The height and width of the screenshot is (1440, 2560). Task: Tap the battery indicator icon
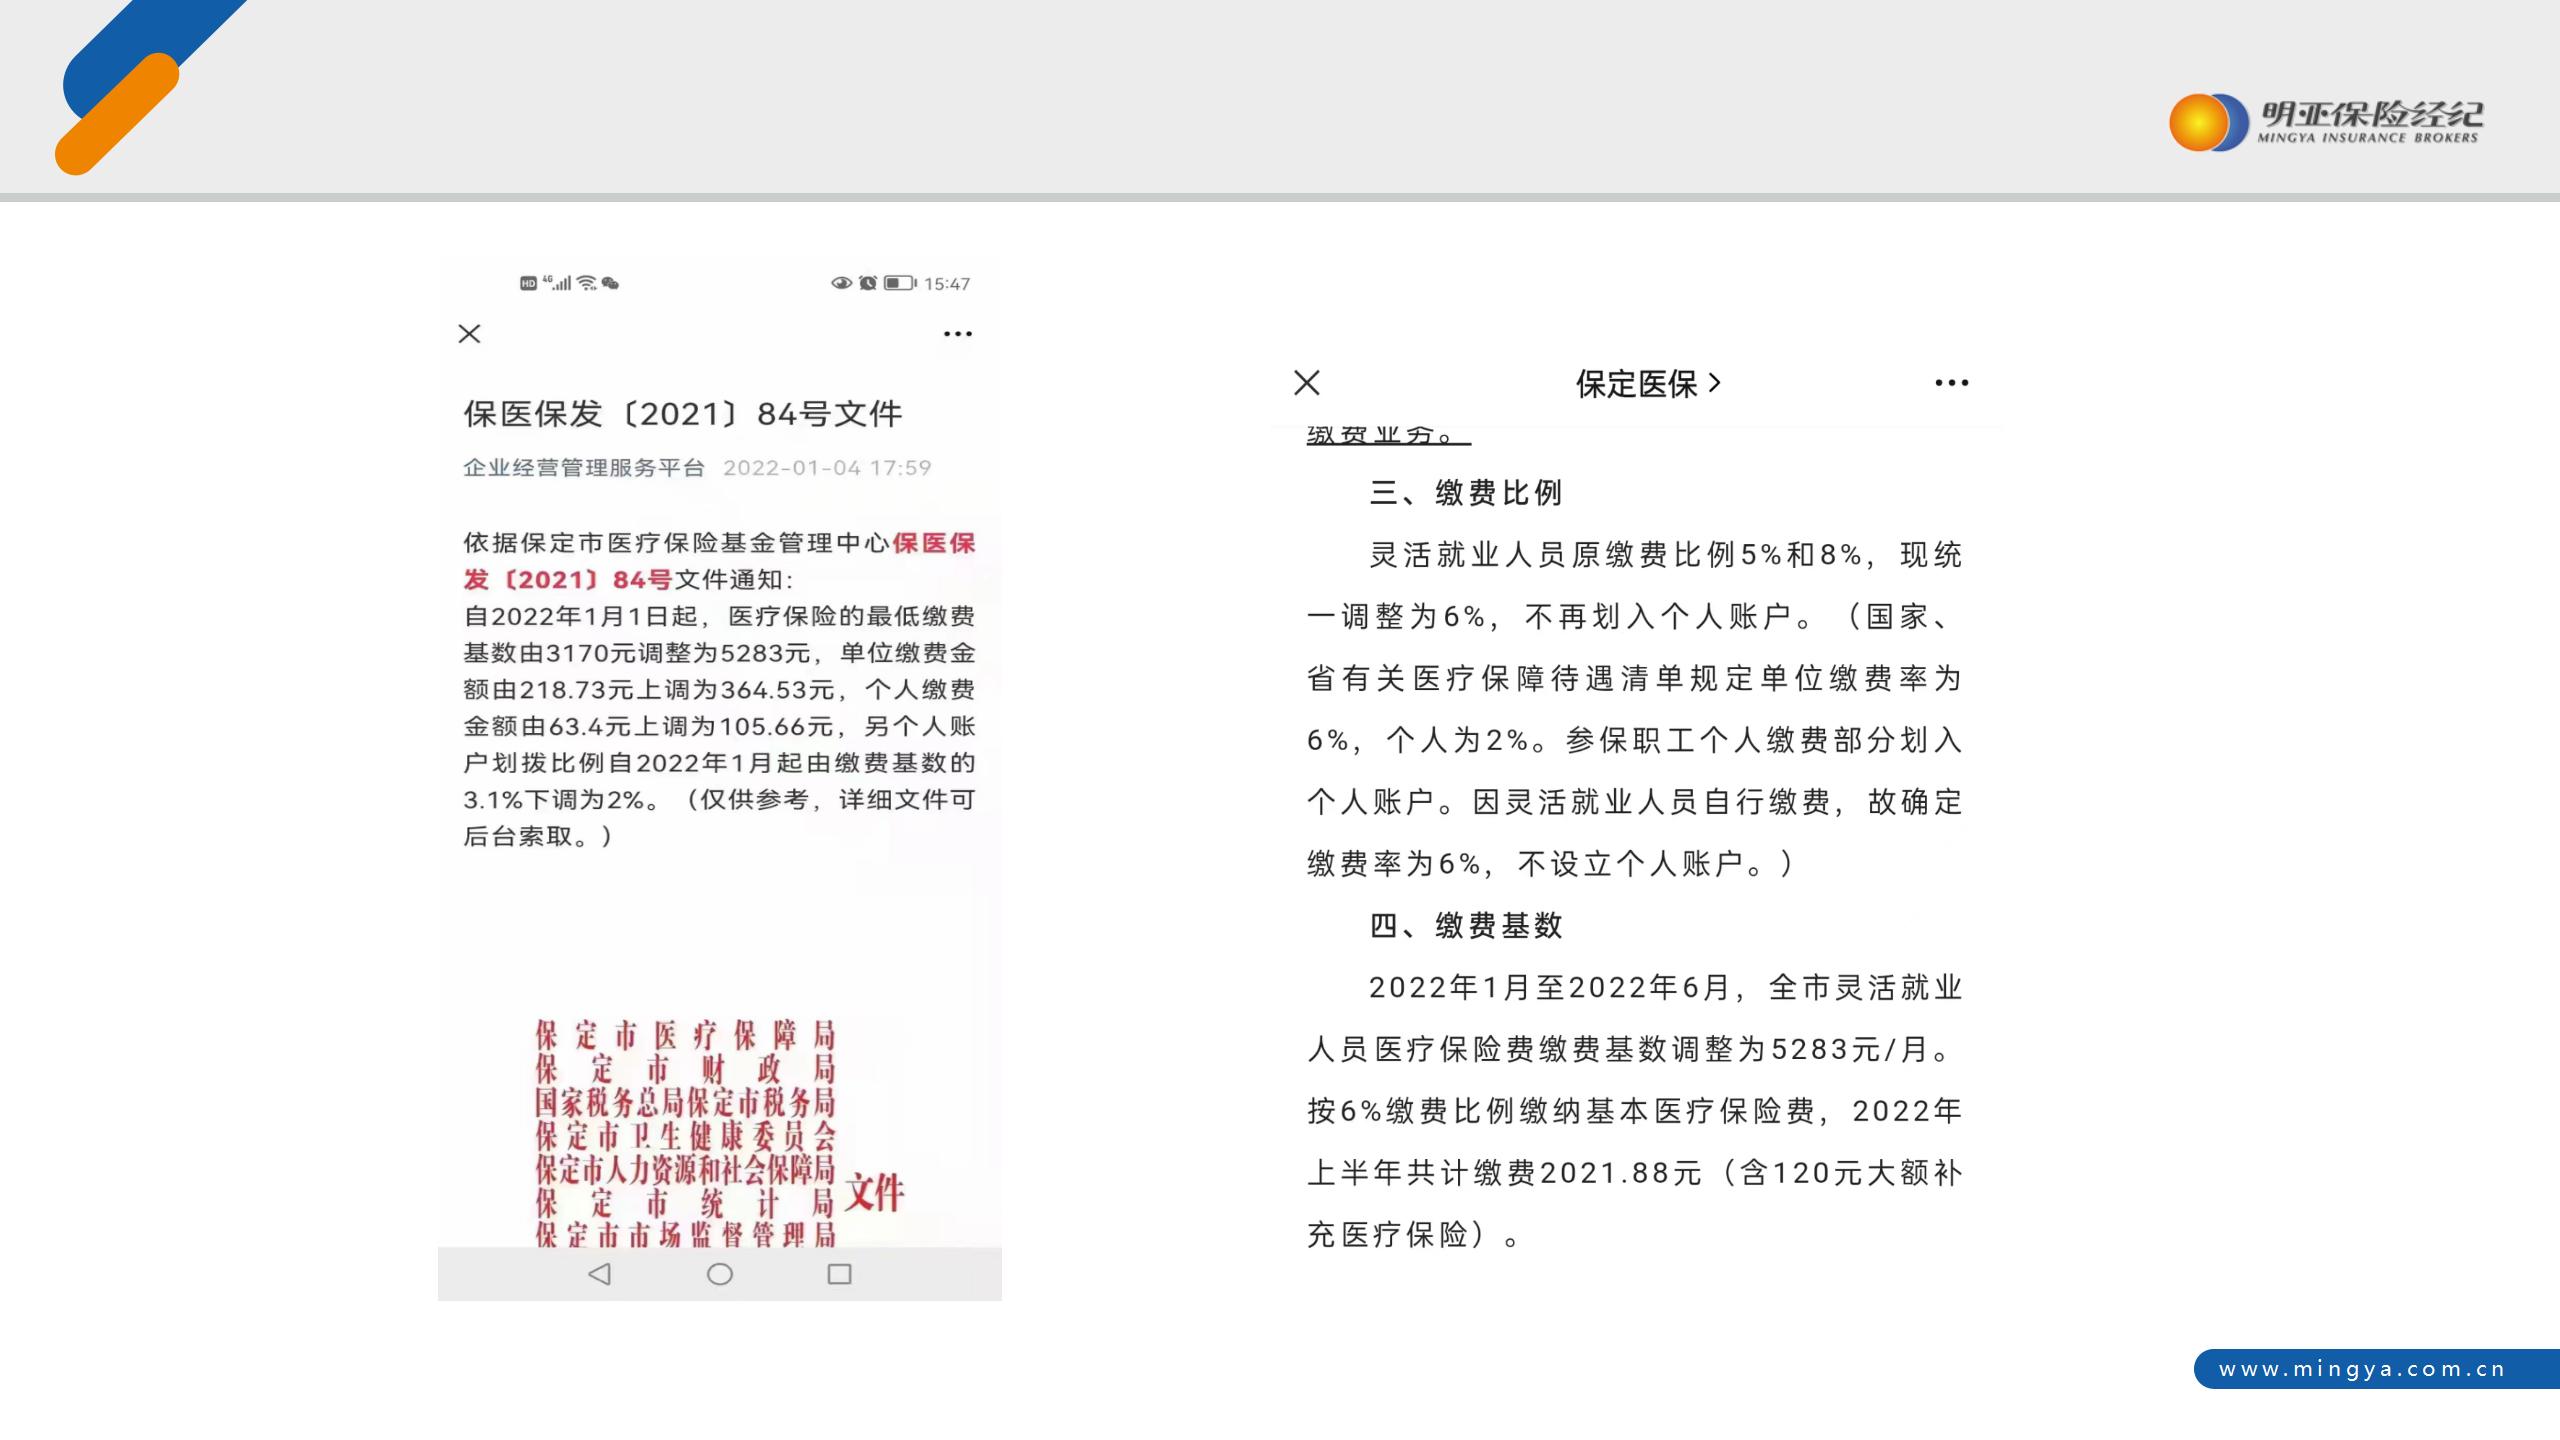(896, 283)
